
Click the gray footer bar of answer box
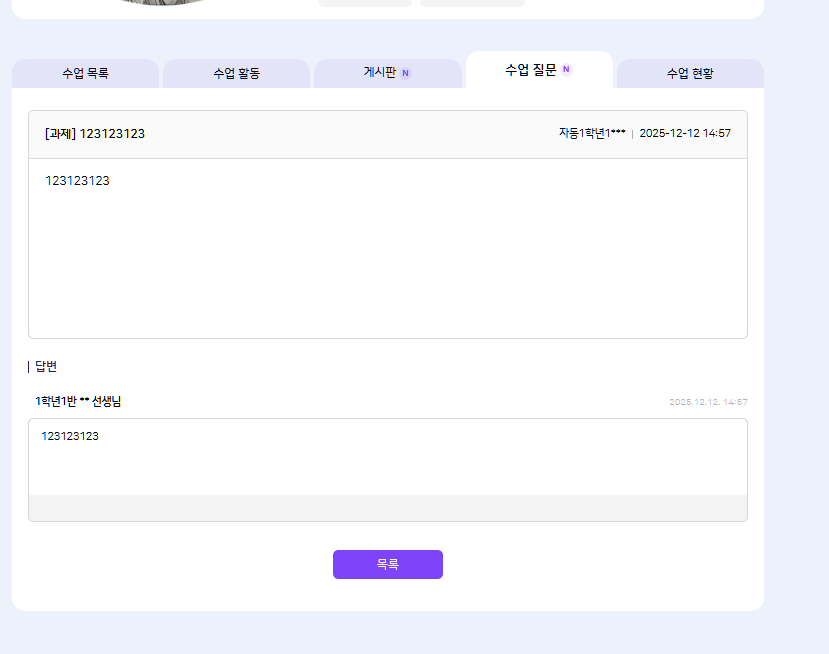(387, 508)
